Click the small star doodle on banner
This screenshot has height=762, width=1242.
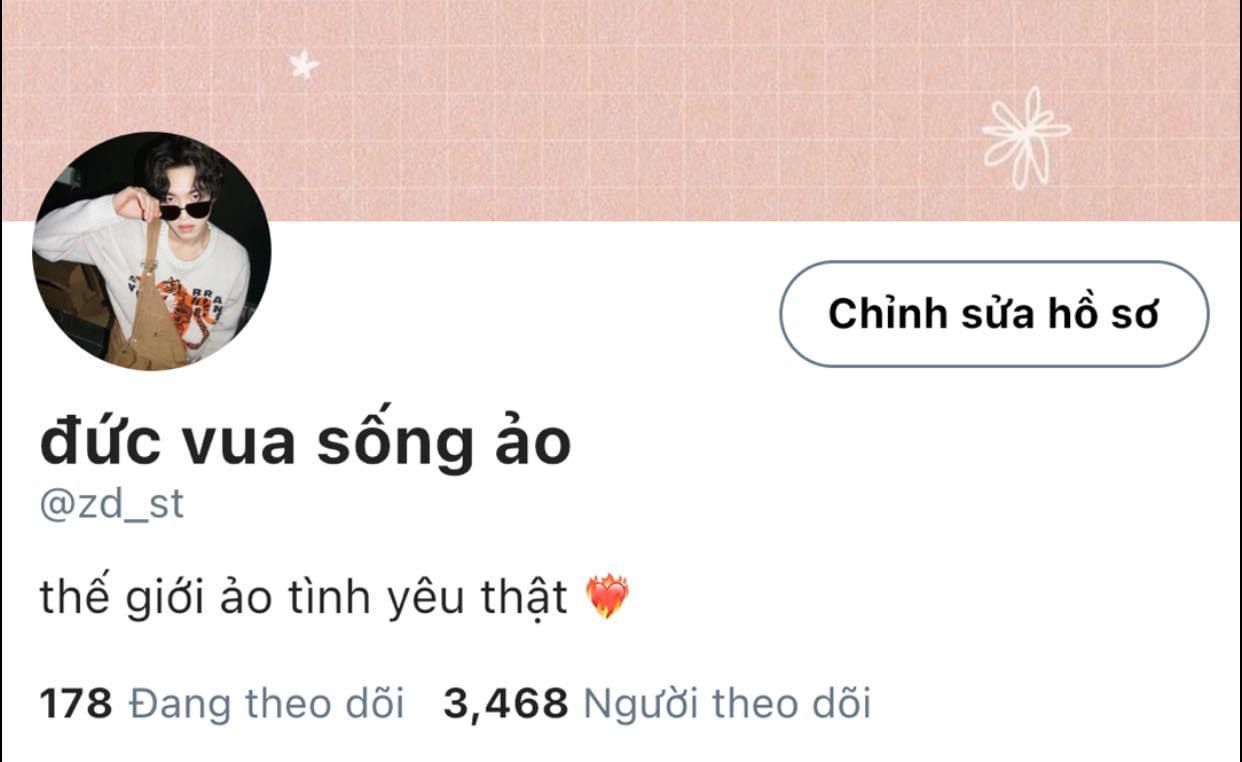[x=304, y=65]
